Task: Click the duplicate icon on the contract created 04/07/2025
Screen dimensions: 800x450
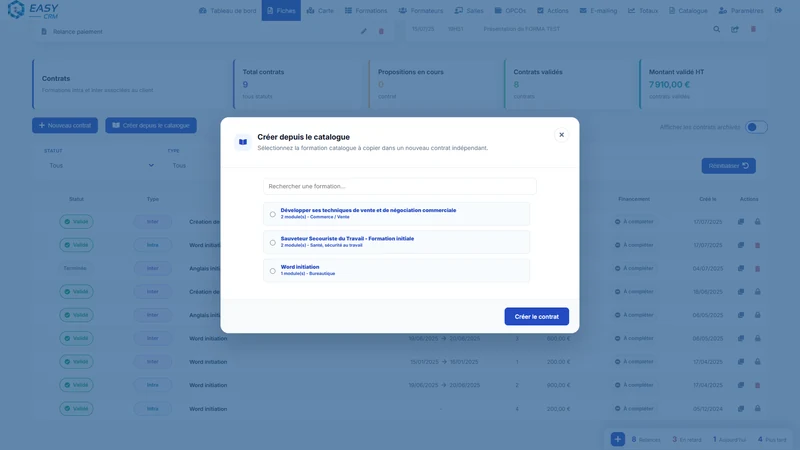Action: [x=740, y=268]
